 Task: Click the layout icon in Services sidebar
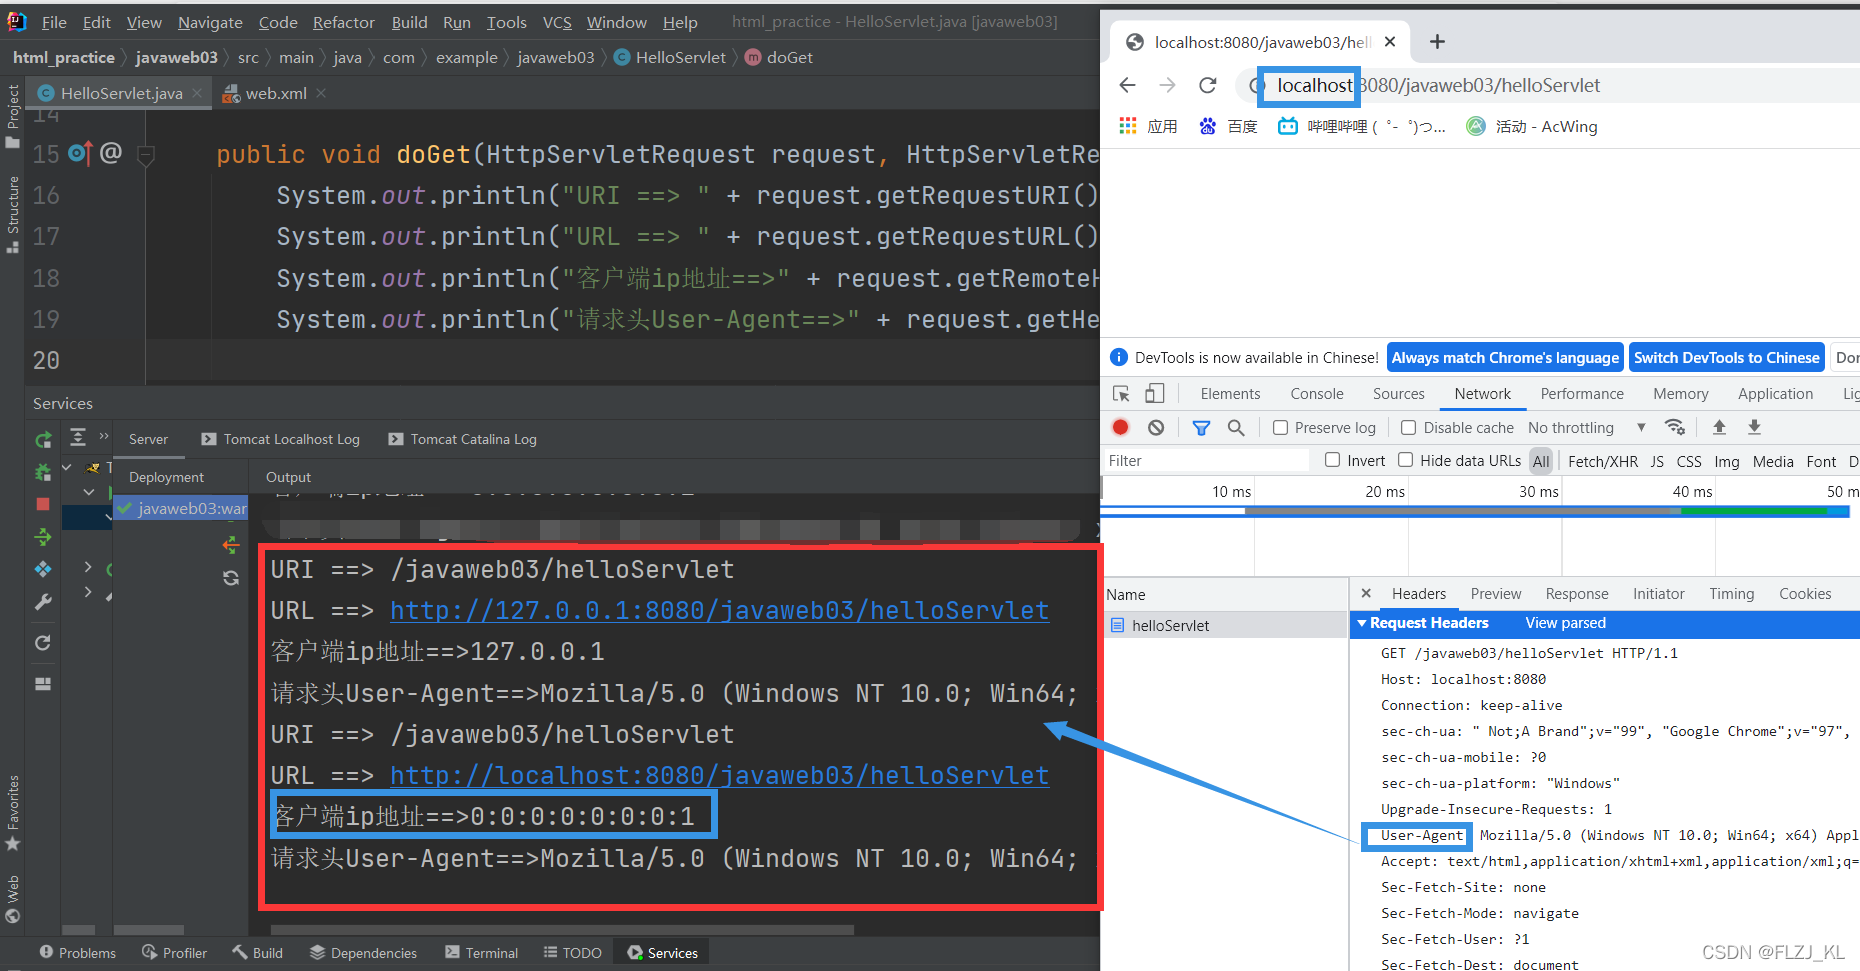click(x=43, y=684)
